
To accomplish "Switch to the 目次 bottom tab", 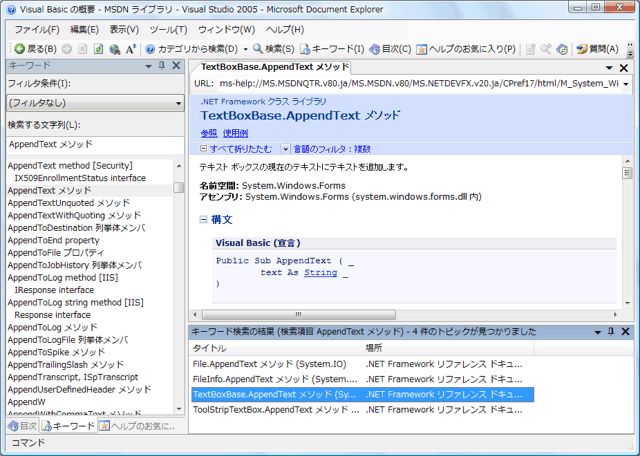I will click(22, 426).
